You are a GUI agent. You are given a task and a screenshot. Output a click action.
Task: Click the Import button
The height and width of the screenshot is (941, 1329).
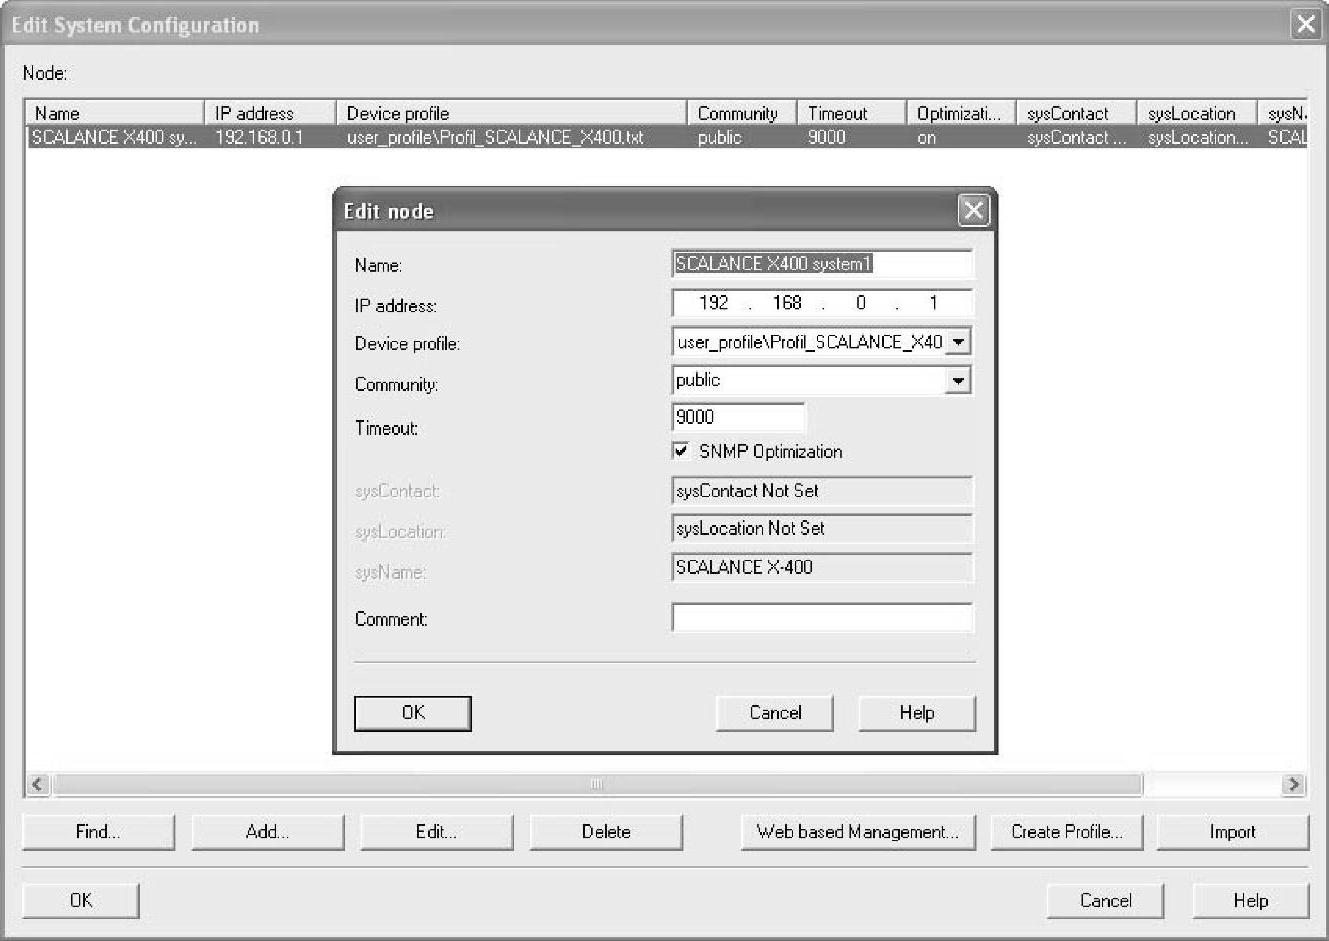tap(1232, 832)
